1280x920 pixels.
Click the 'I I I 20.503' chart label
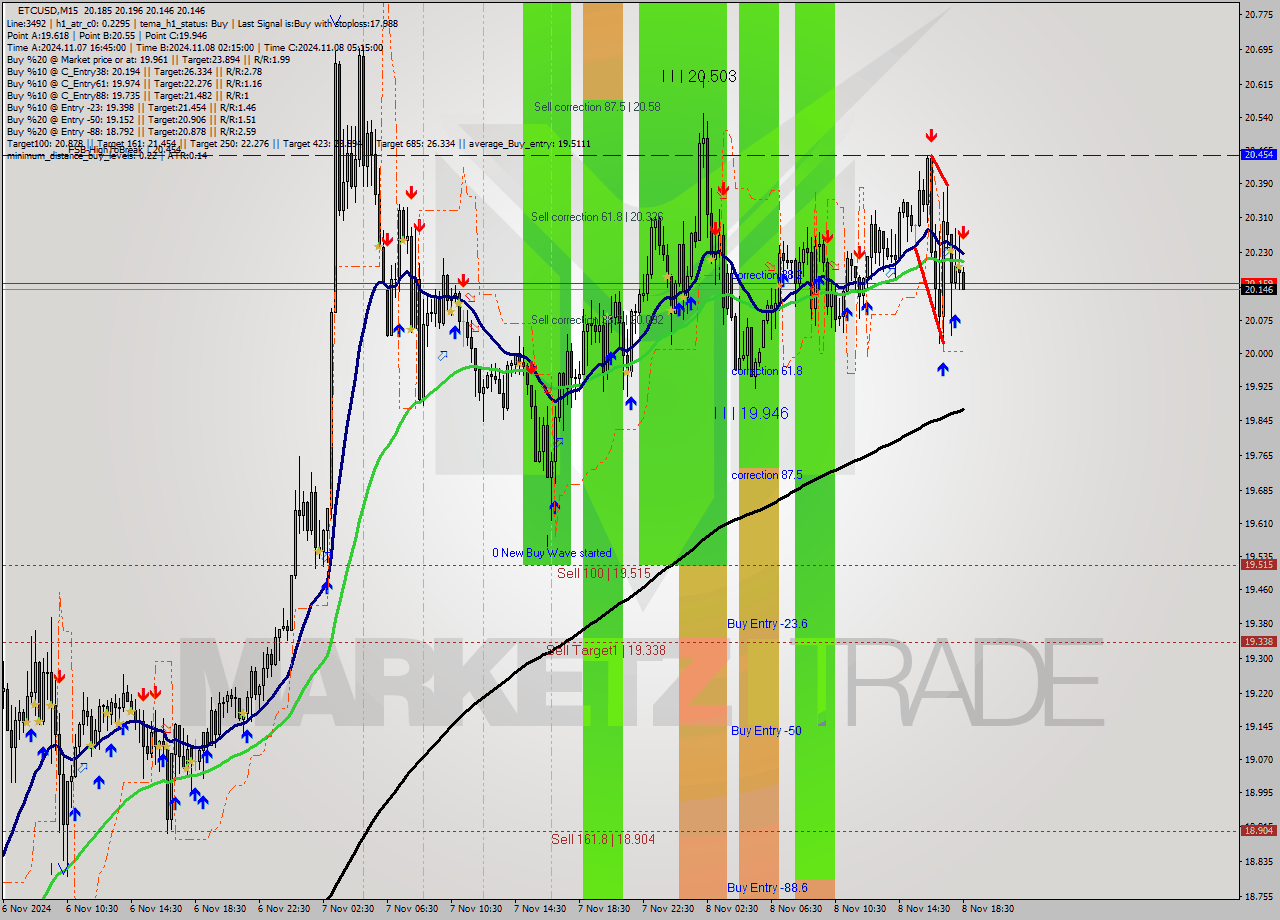pos(698,76)
